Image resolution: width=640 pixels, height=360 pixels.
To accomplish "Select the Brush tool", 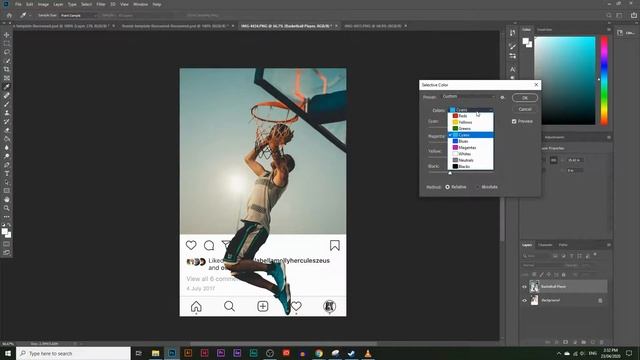I will [7, 104].
